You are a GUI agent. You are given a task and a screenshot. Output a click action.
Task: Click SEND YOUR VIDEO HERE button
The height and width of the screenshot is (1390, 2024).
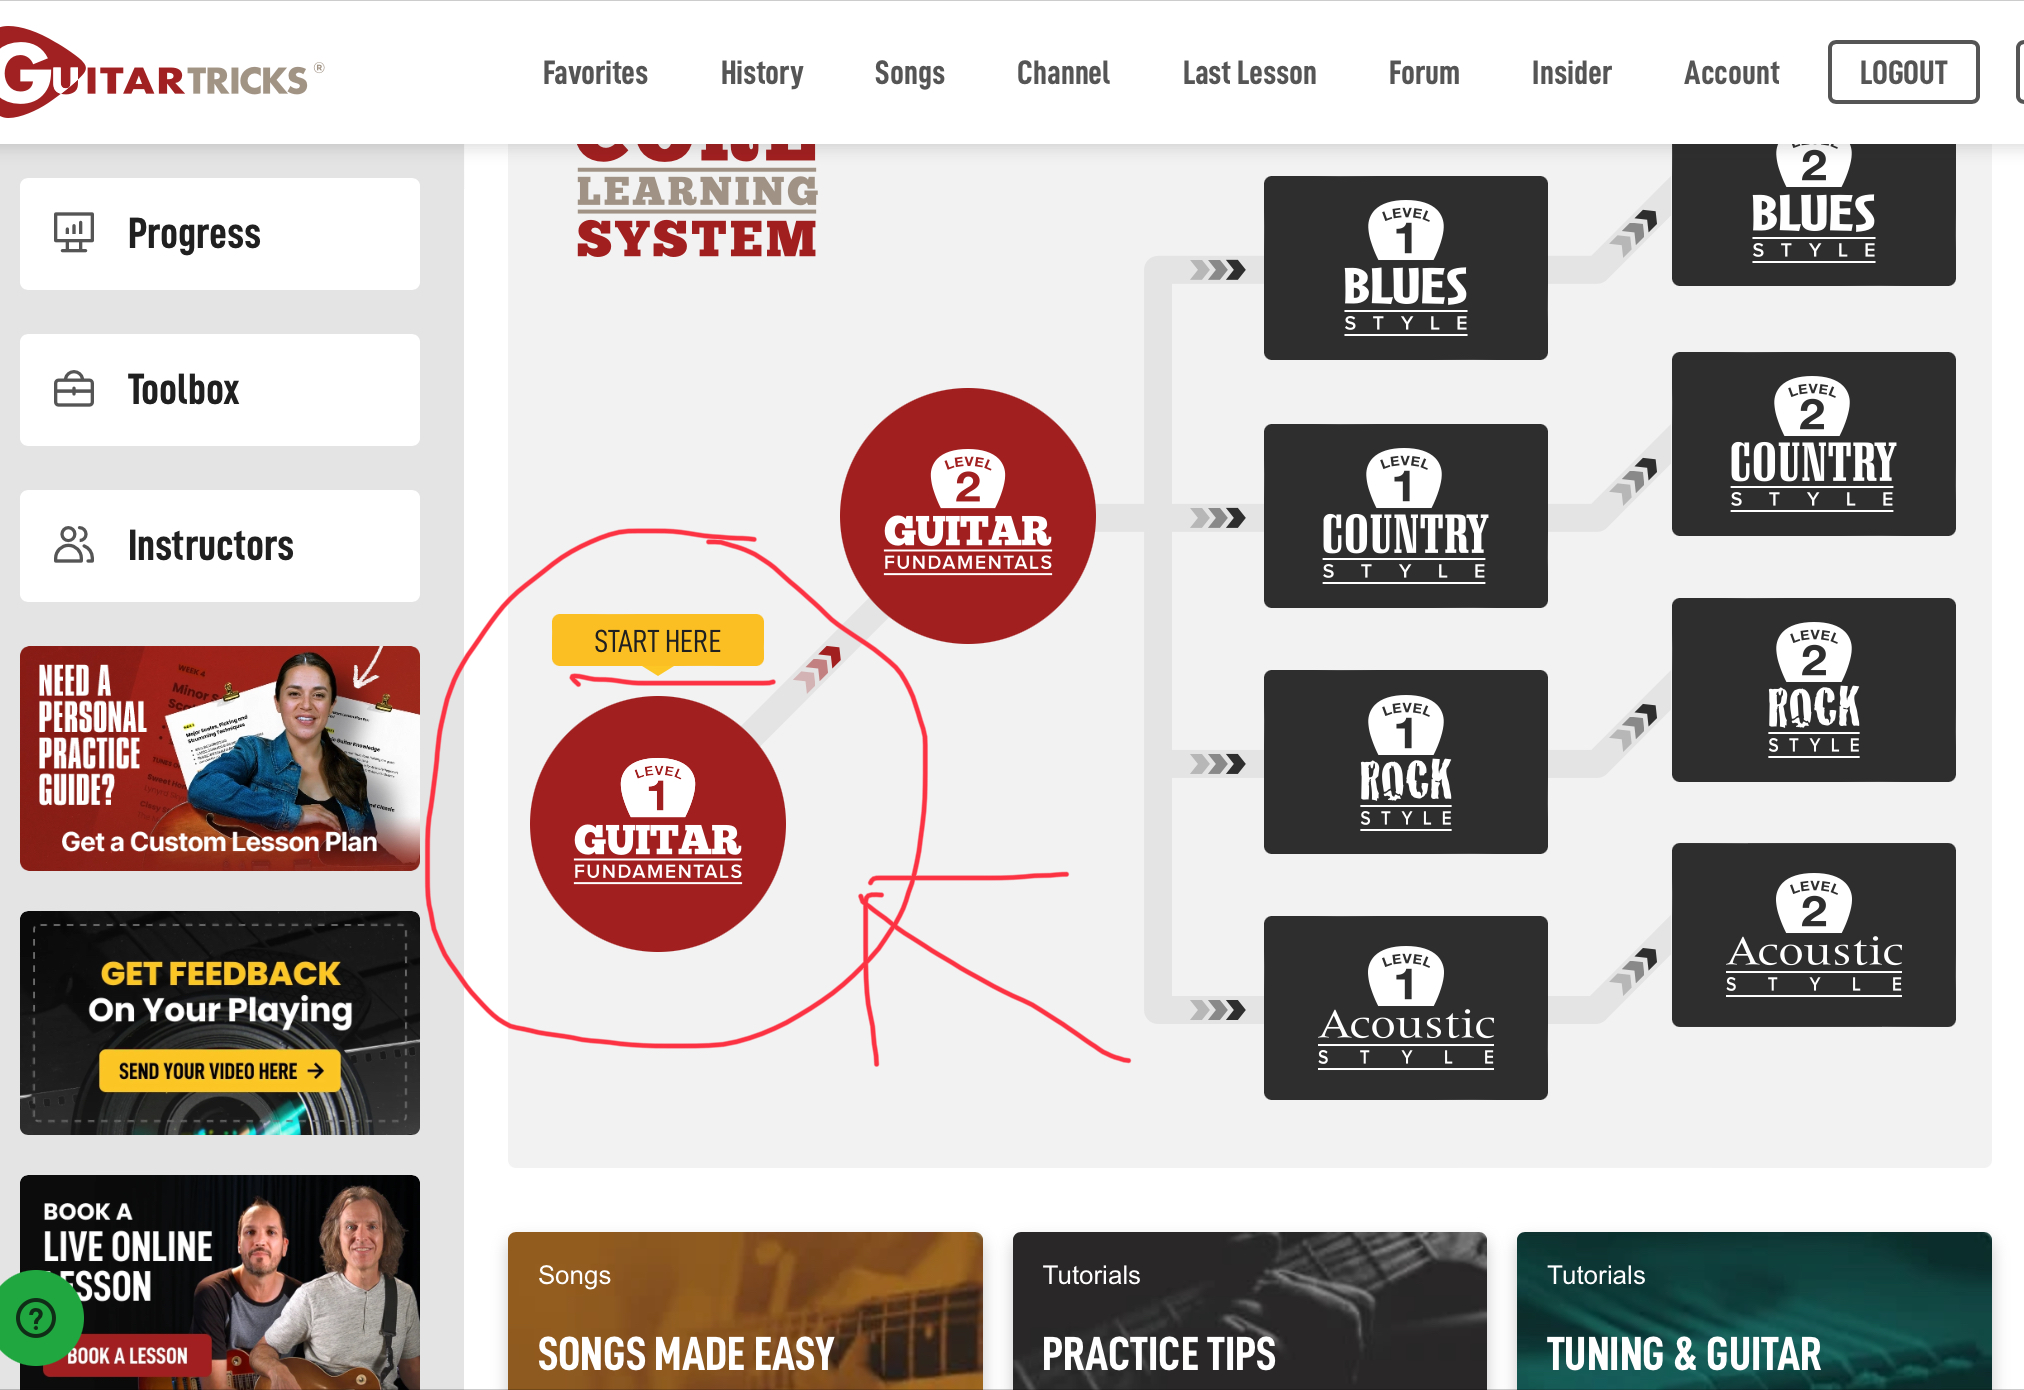point(220,1071)
